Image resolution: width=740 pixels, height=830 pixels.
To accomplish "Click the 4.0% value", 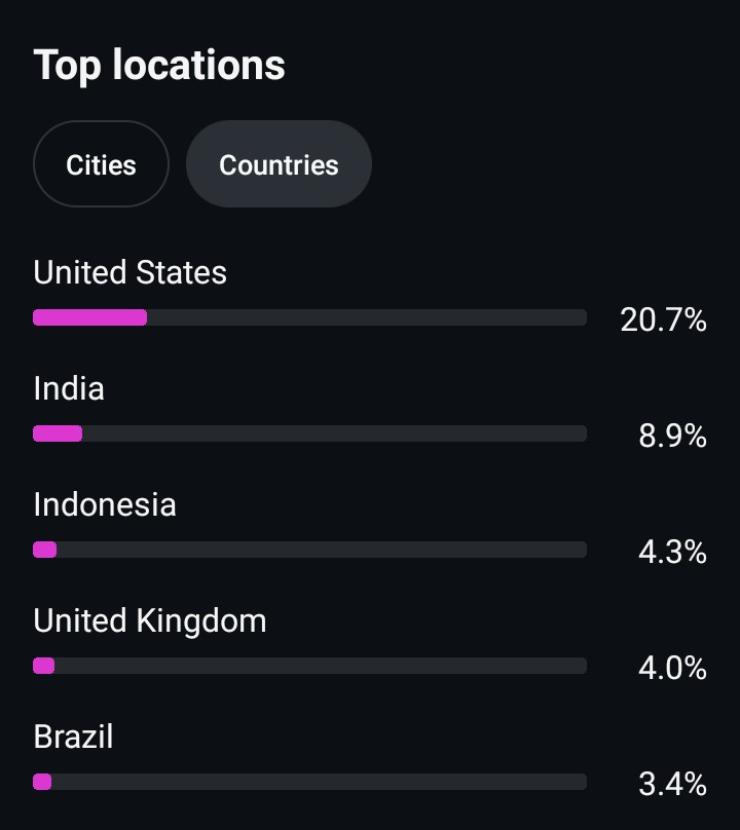I will pos(672,668).
